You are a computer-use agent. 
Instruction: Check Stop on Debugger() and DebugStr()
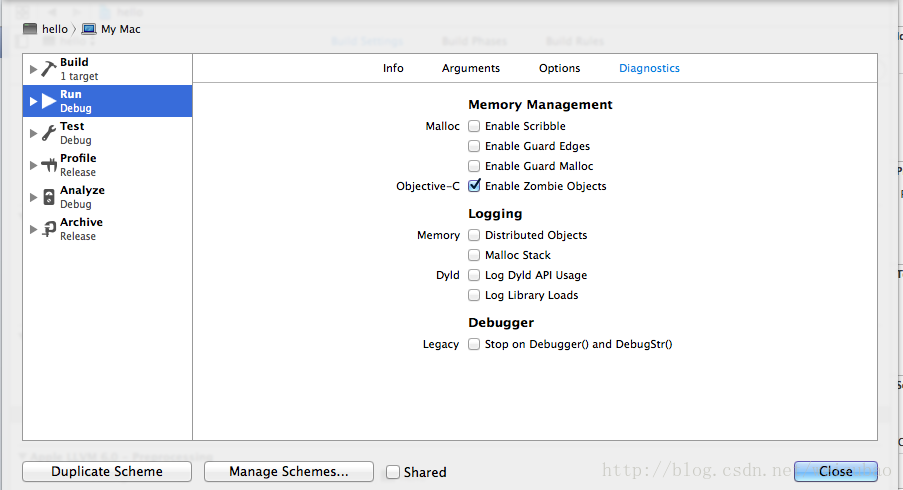(474, 344)
